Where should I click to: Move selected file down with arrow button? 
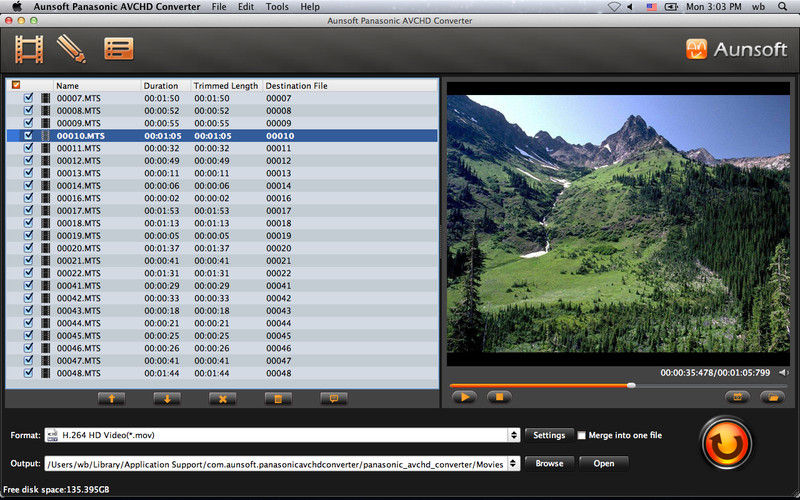(167, 398)
